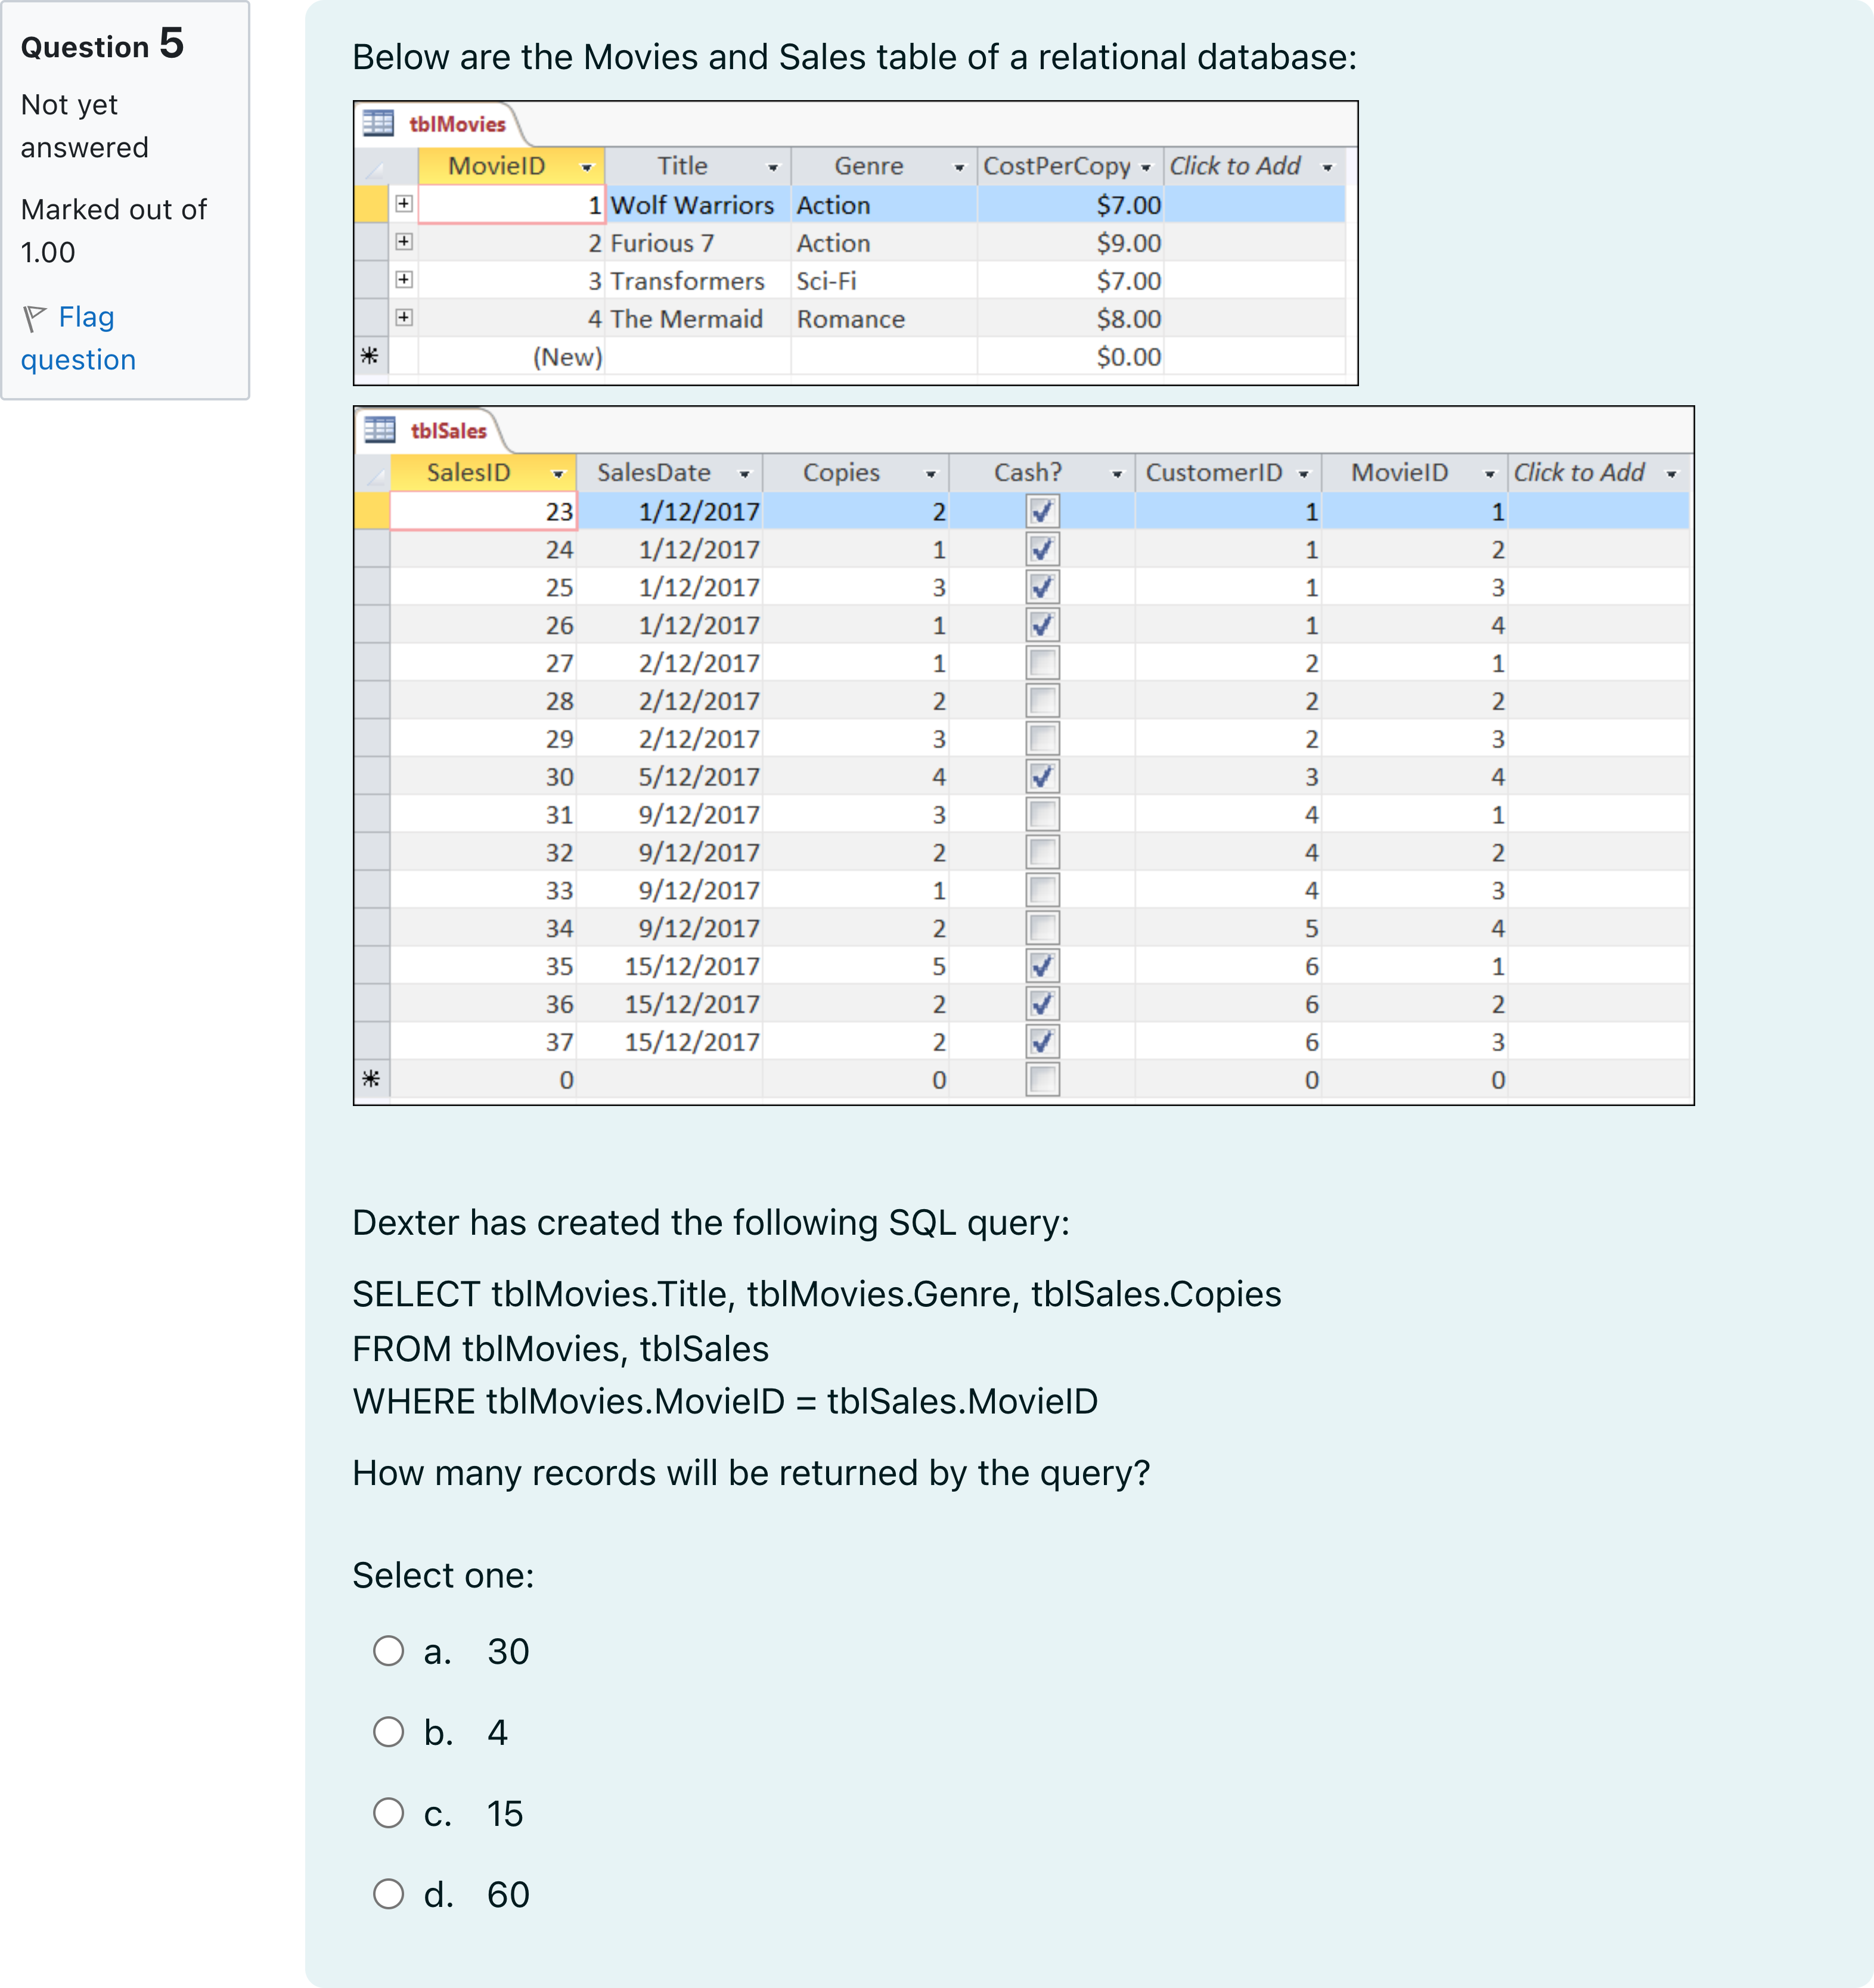Viewport: 1874px width, 1988px height.
Task: Click the Furious 7 title cell
Action: [x=698, y=243]
